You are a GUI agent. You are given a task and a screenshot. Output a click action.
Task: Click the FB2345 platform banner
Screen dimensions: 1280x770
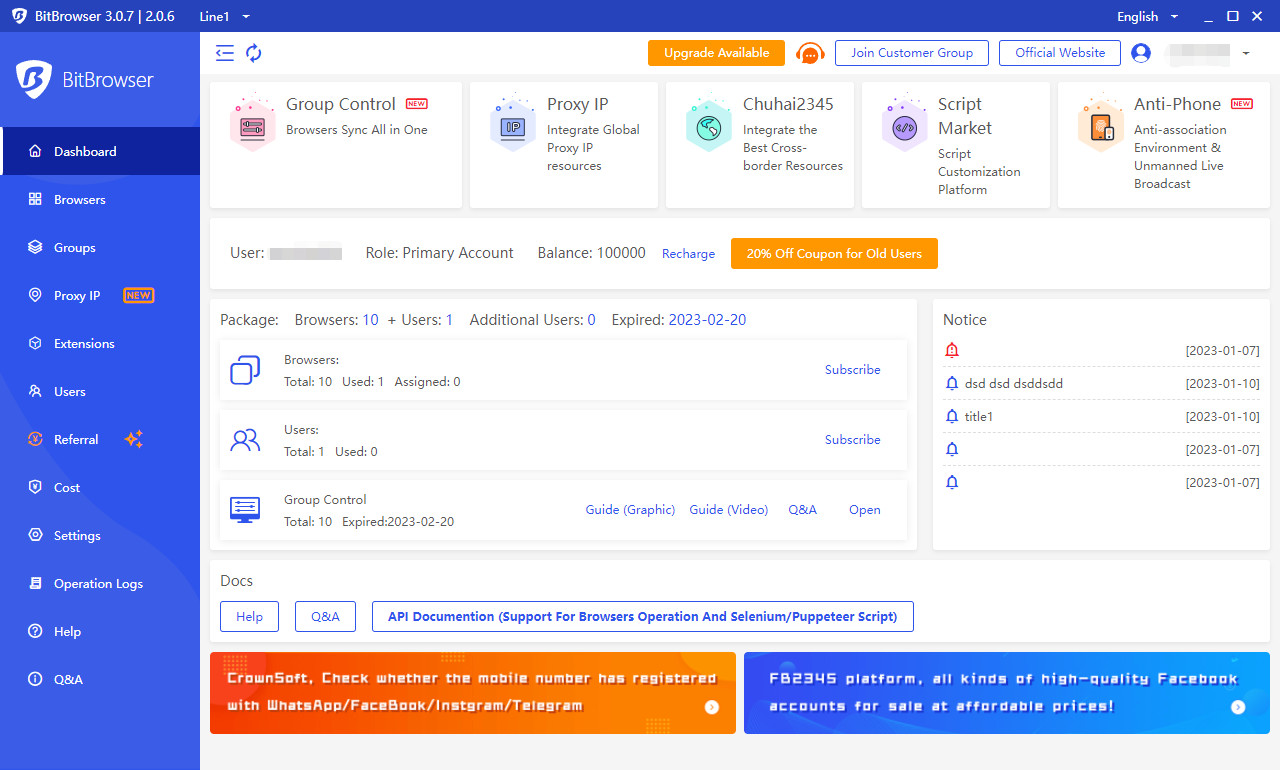point(1007,693)
